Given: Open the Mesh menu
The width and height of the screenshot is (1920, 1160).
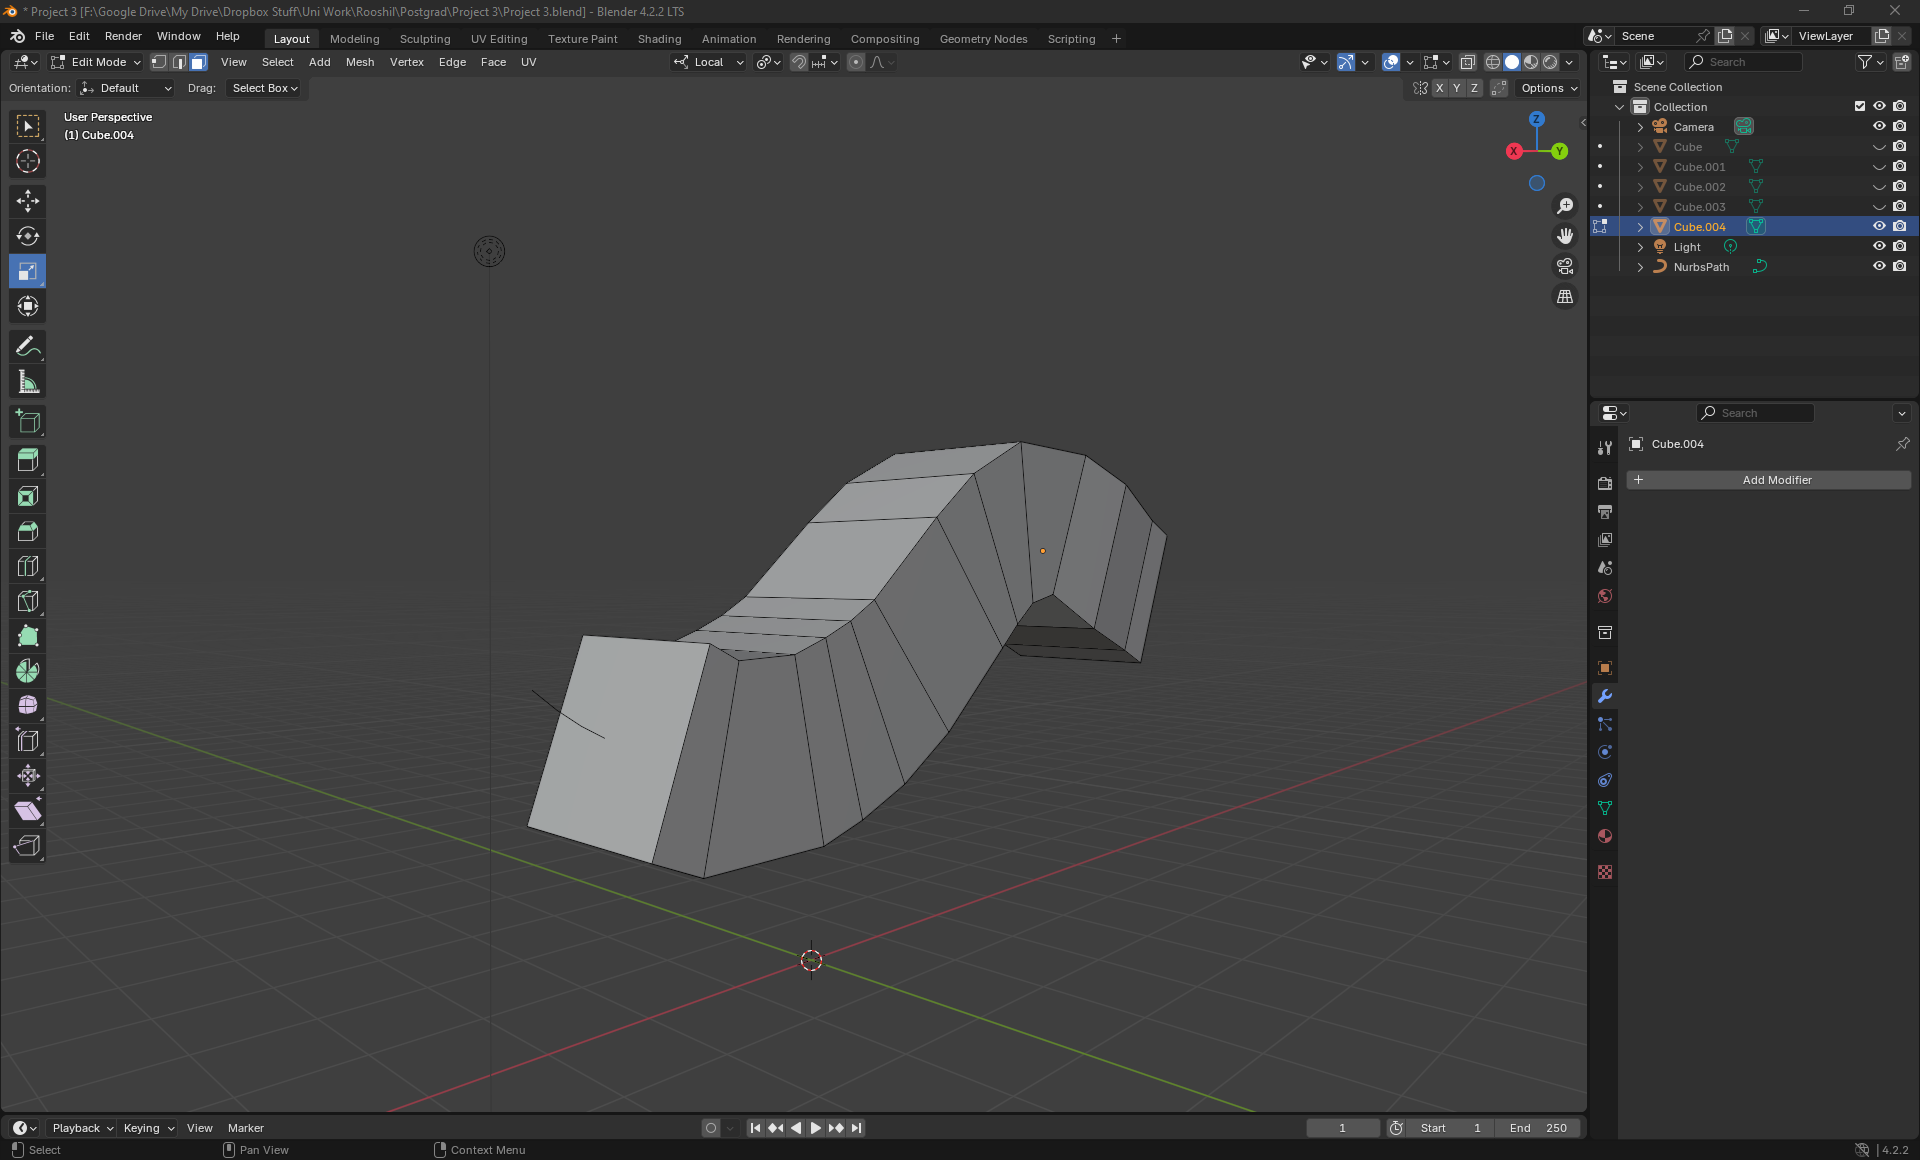Looking at the screenshot, I should pos(360,62).
